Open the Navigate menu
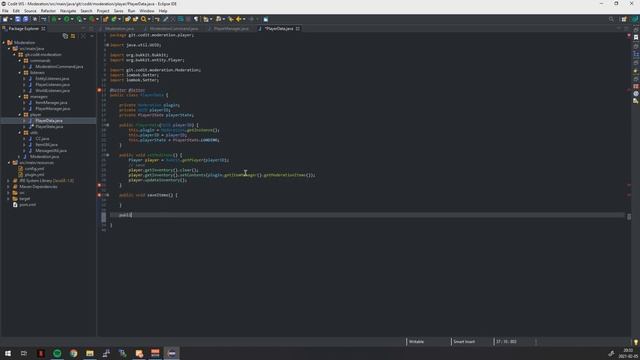 click(68, 11)
